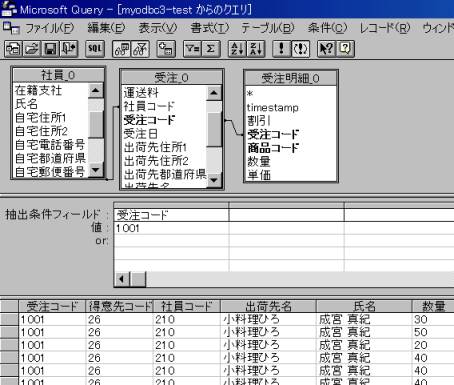Click the New Query toolbar icon

tap(13, 49)
